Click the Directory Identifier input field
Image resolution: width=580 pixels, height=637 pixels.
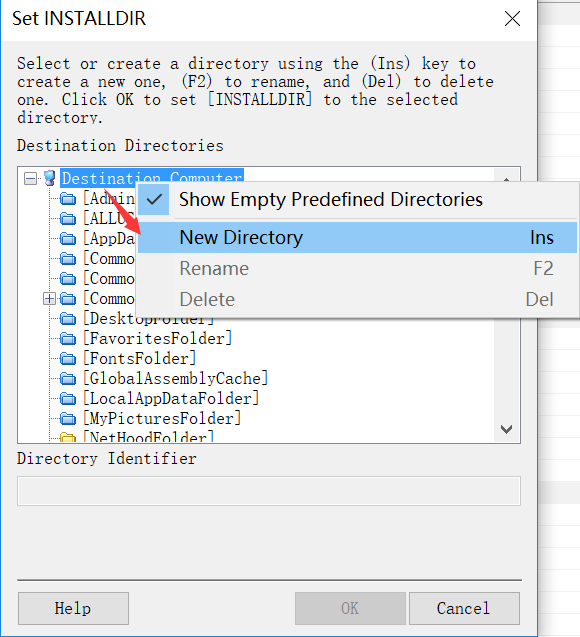268,491
